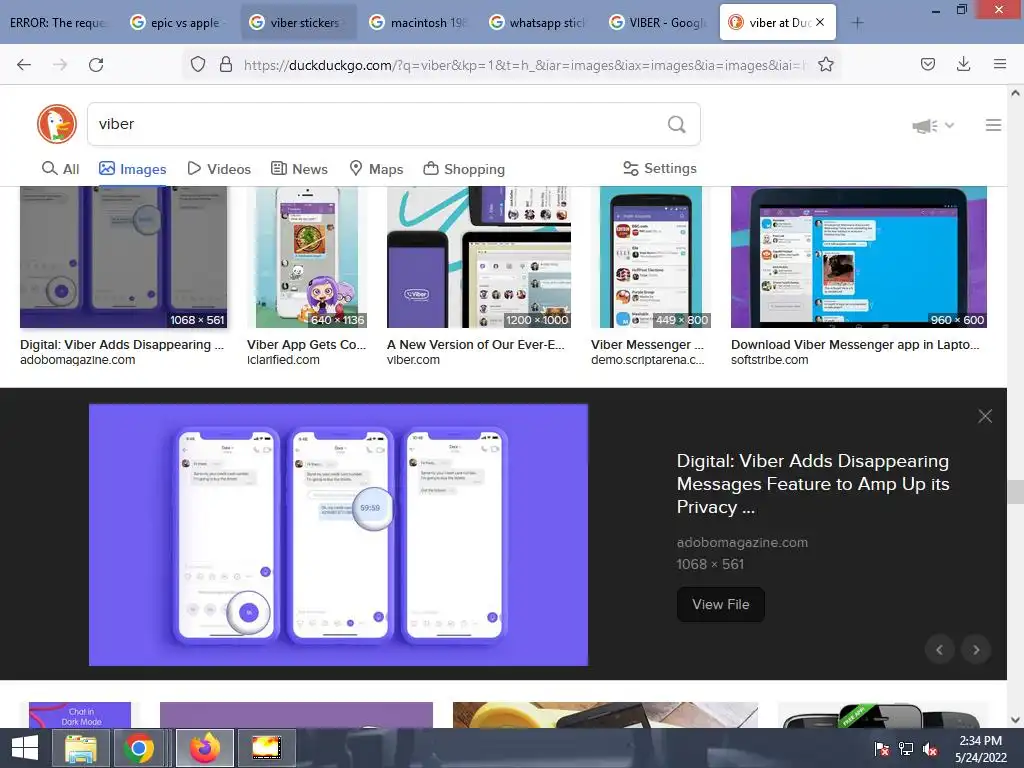Click the disabled forward arrow button
The height and width of the screenshot is (768, 1024).
(60, 64)
